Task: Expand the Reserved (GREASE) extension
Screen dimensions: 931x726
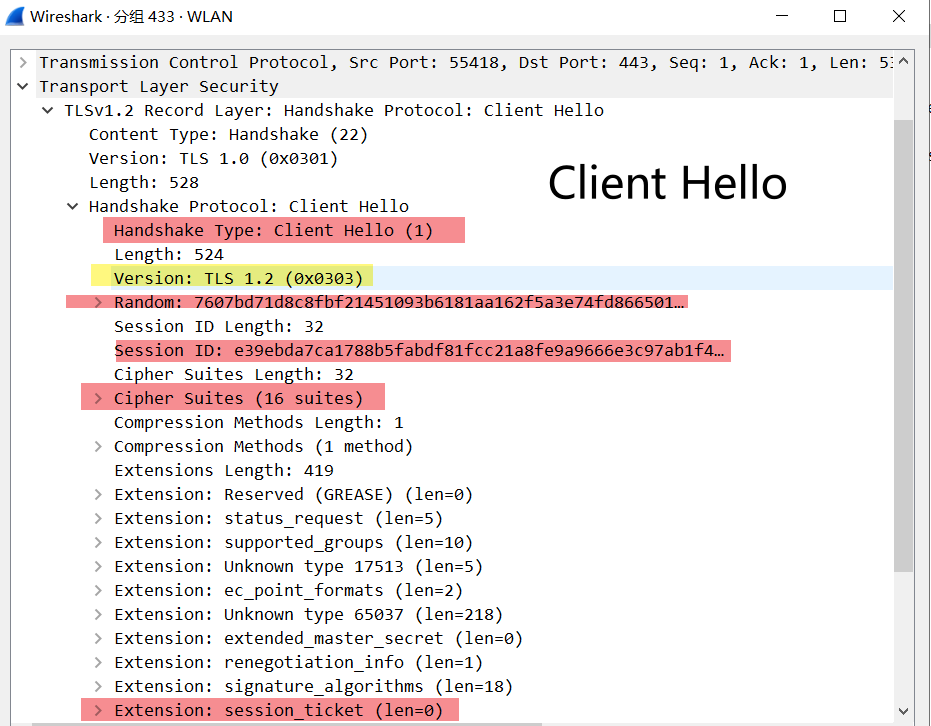Action: [98, 495]
